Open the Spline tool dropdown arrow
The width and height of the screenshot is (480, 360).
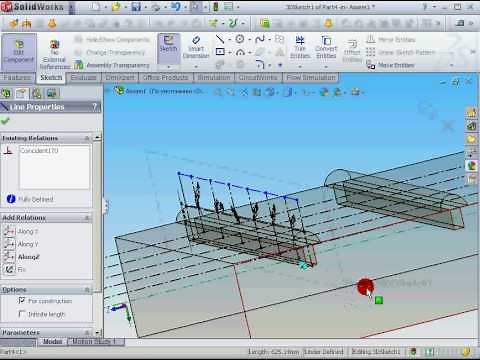pyautogui.click(x=269, y=40)
